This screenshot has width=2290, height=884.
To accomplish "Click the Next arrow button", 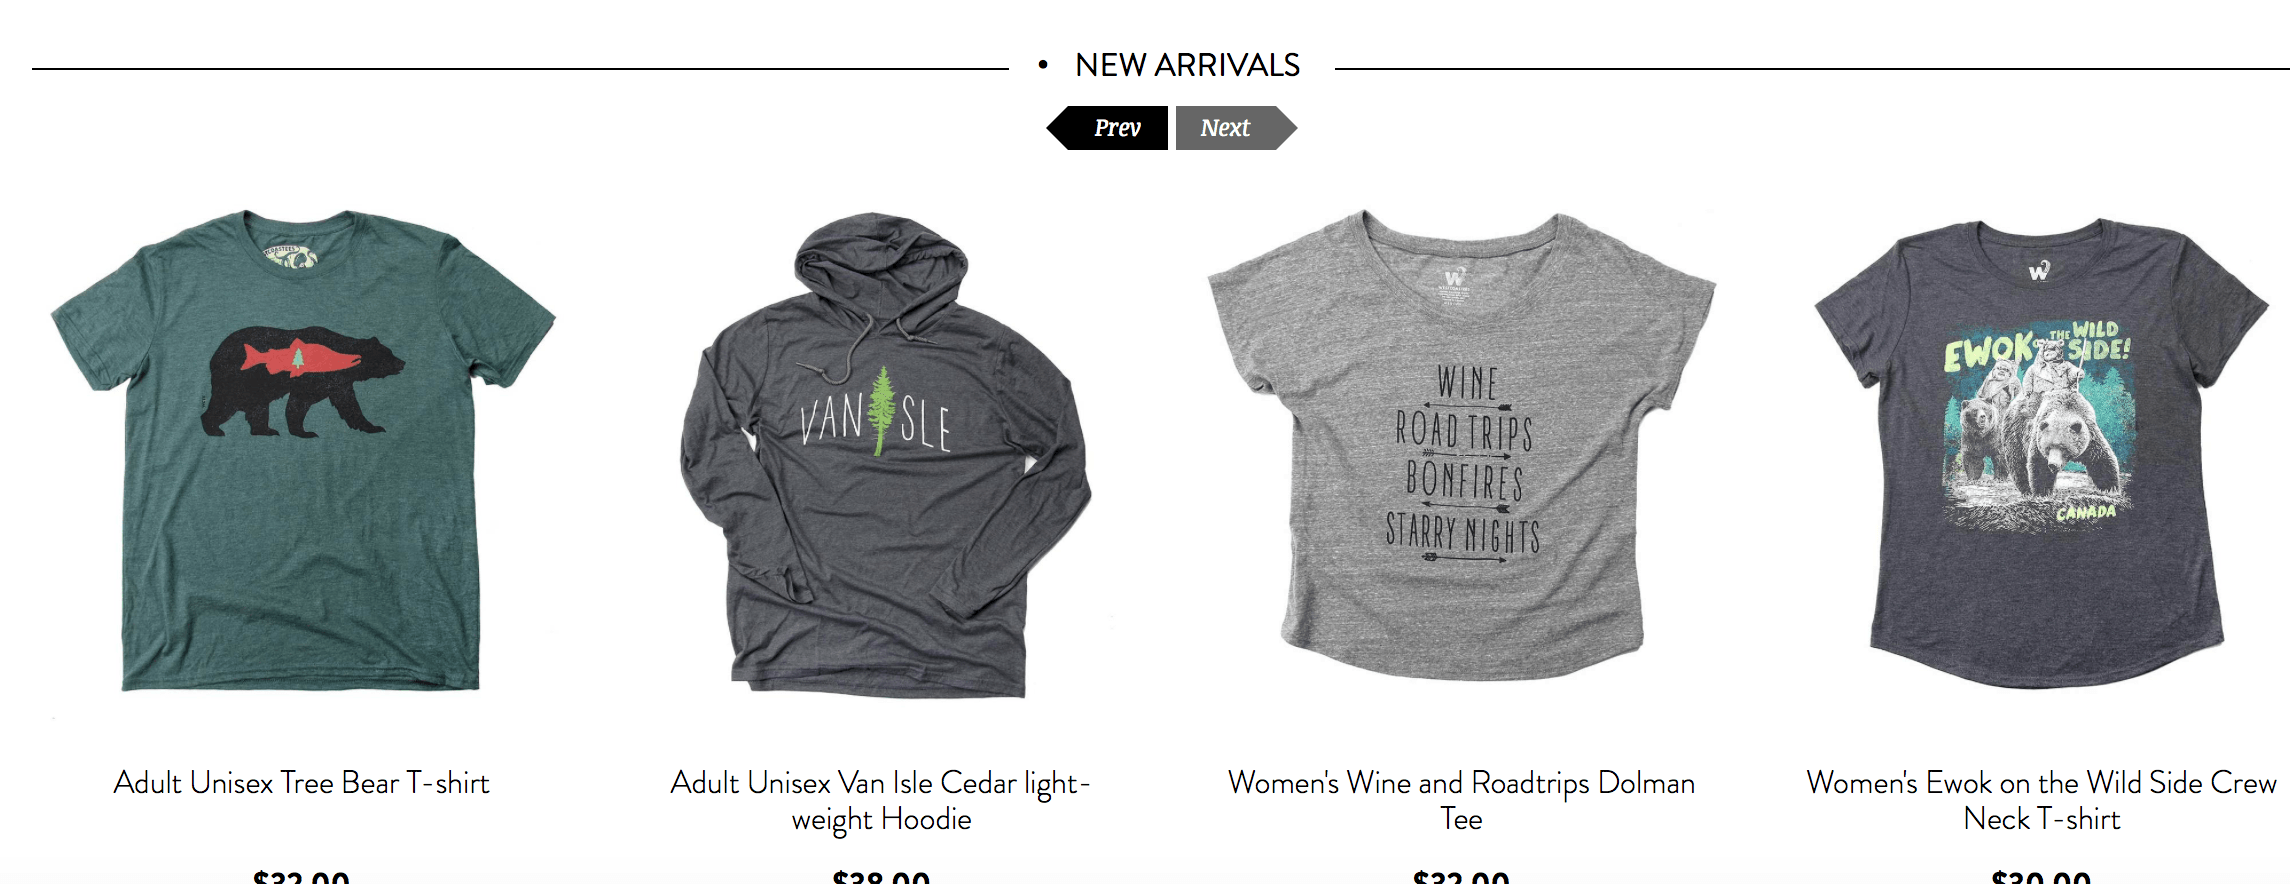I will click(x=1236, y=128).
